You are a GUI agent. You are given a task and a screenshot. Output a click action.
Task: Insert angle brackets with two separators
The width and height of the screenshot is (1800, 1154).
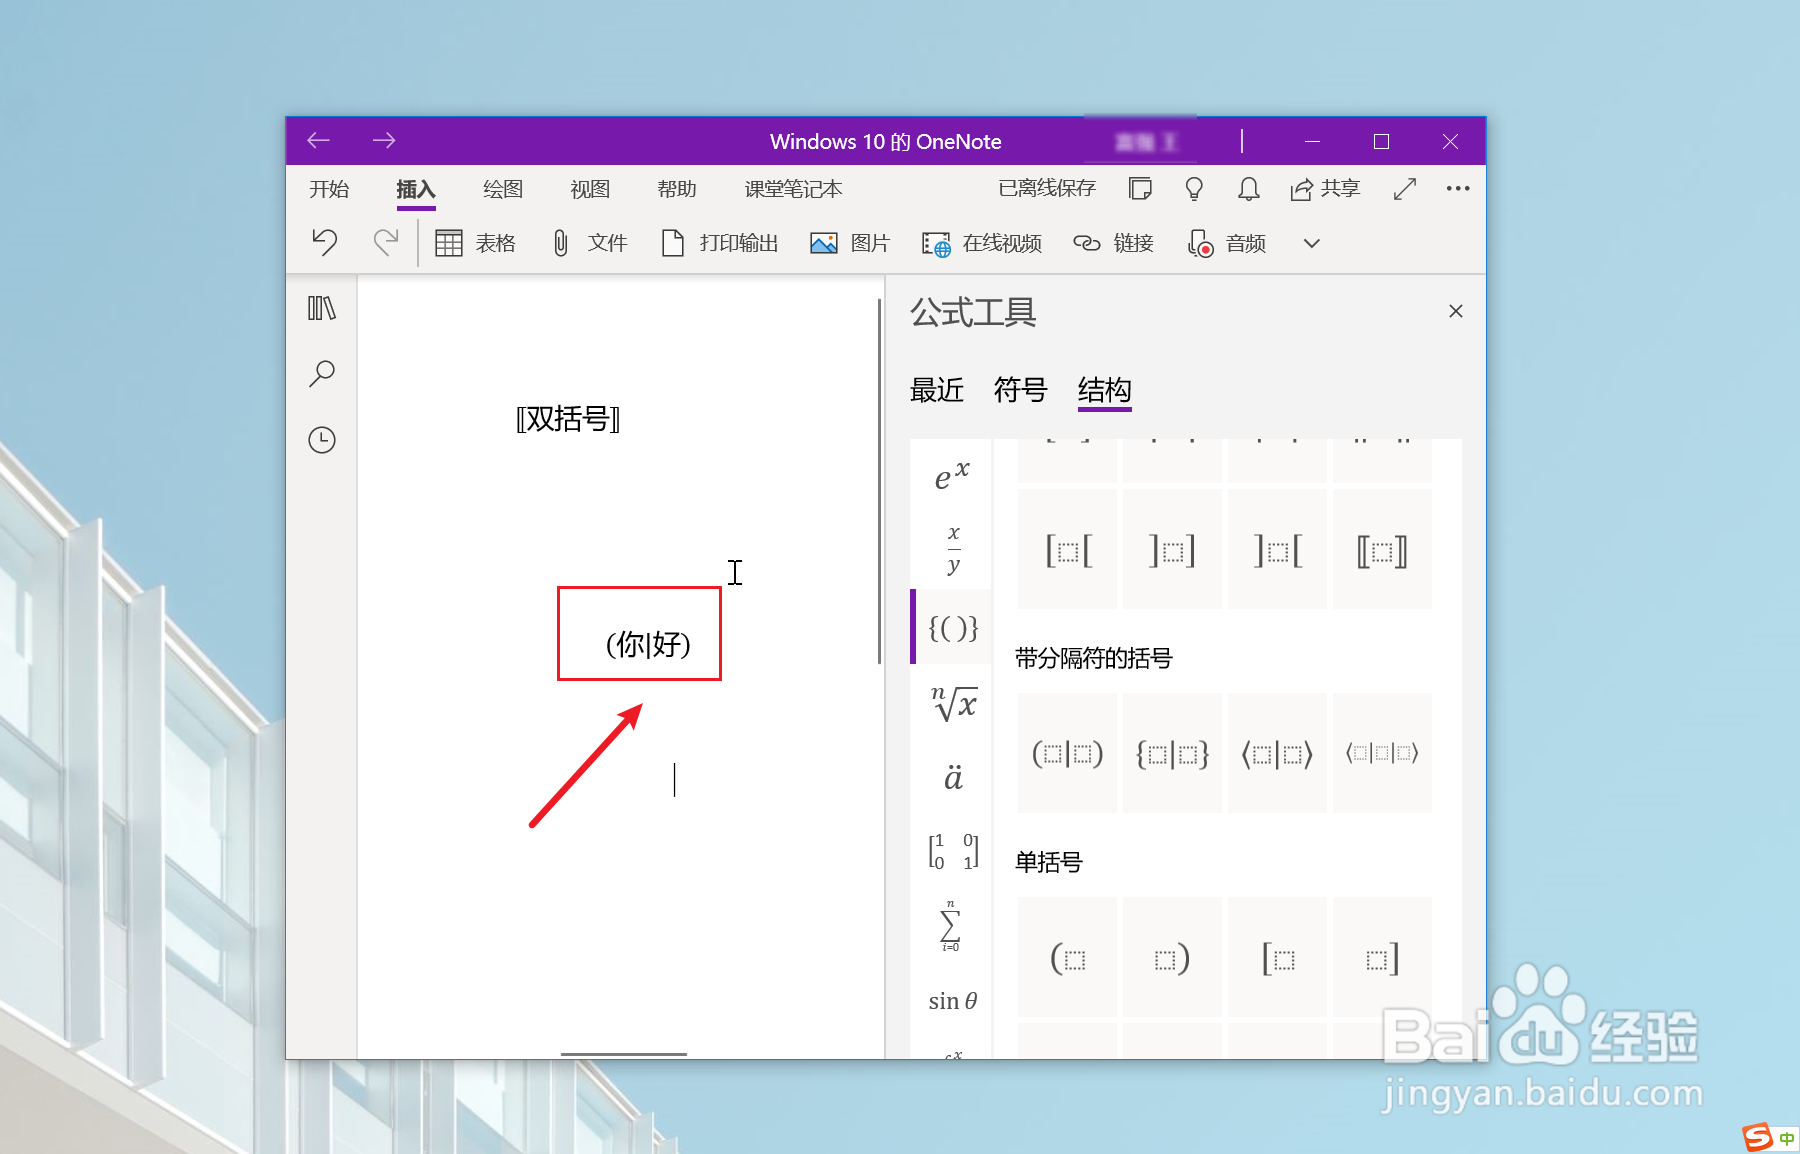coord(1382,753)
